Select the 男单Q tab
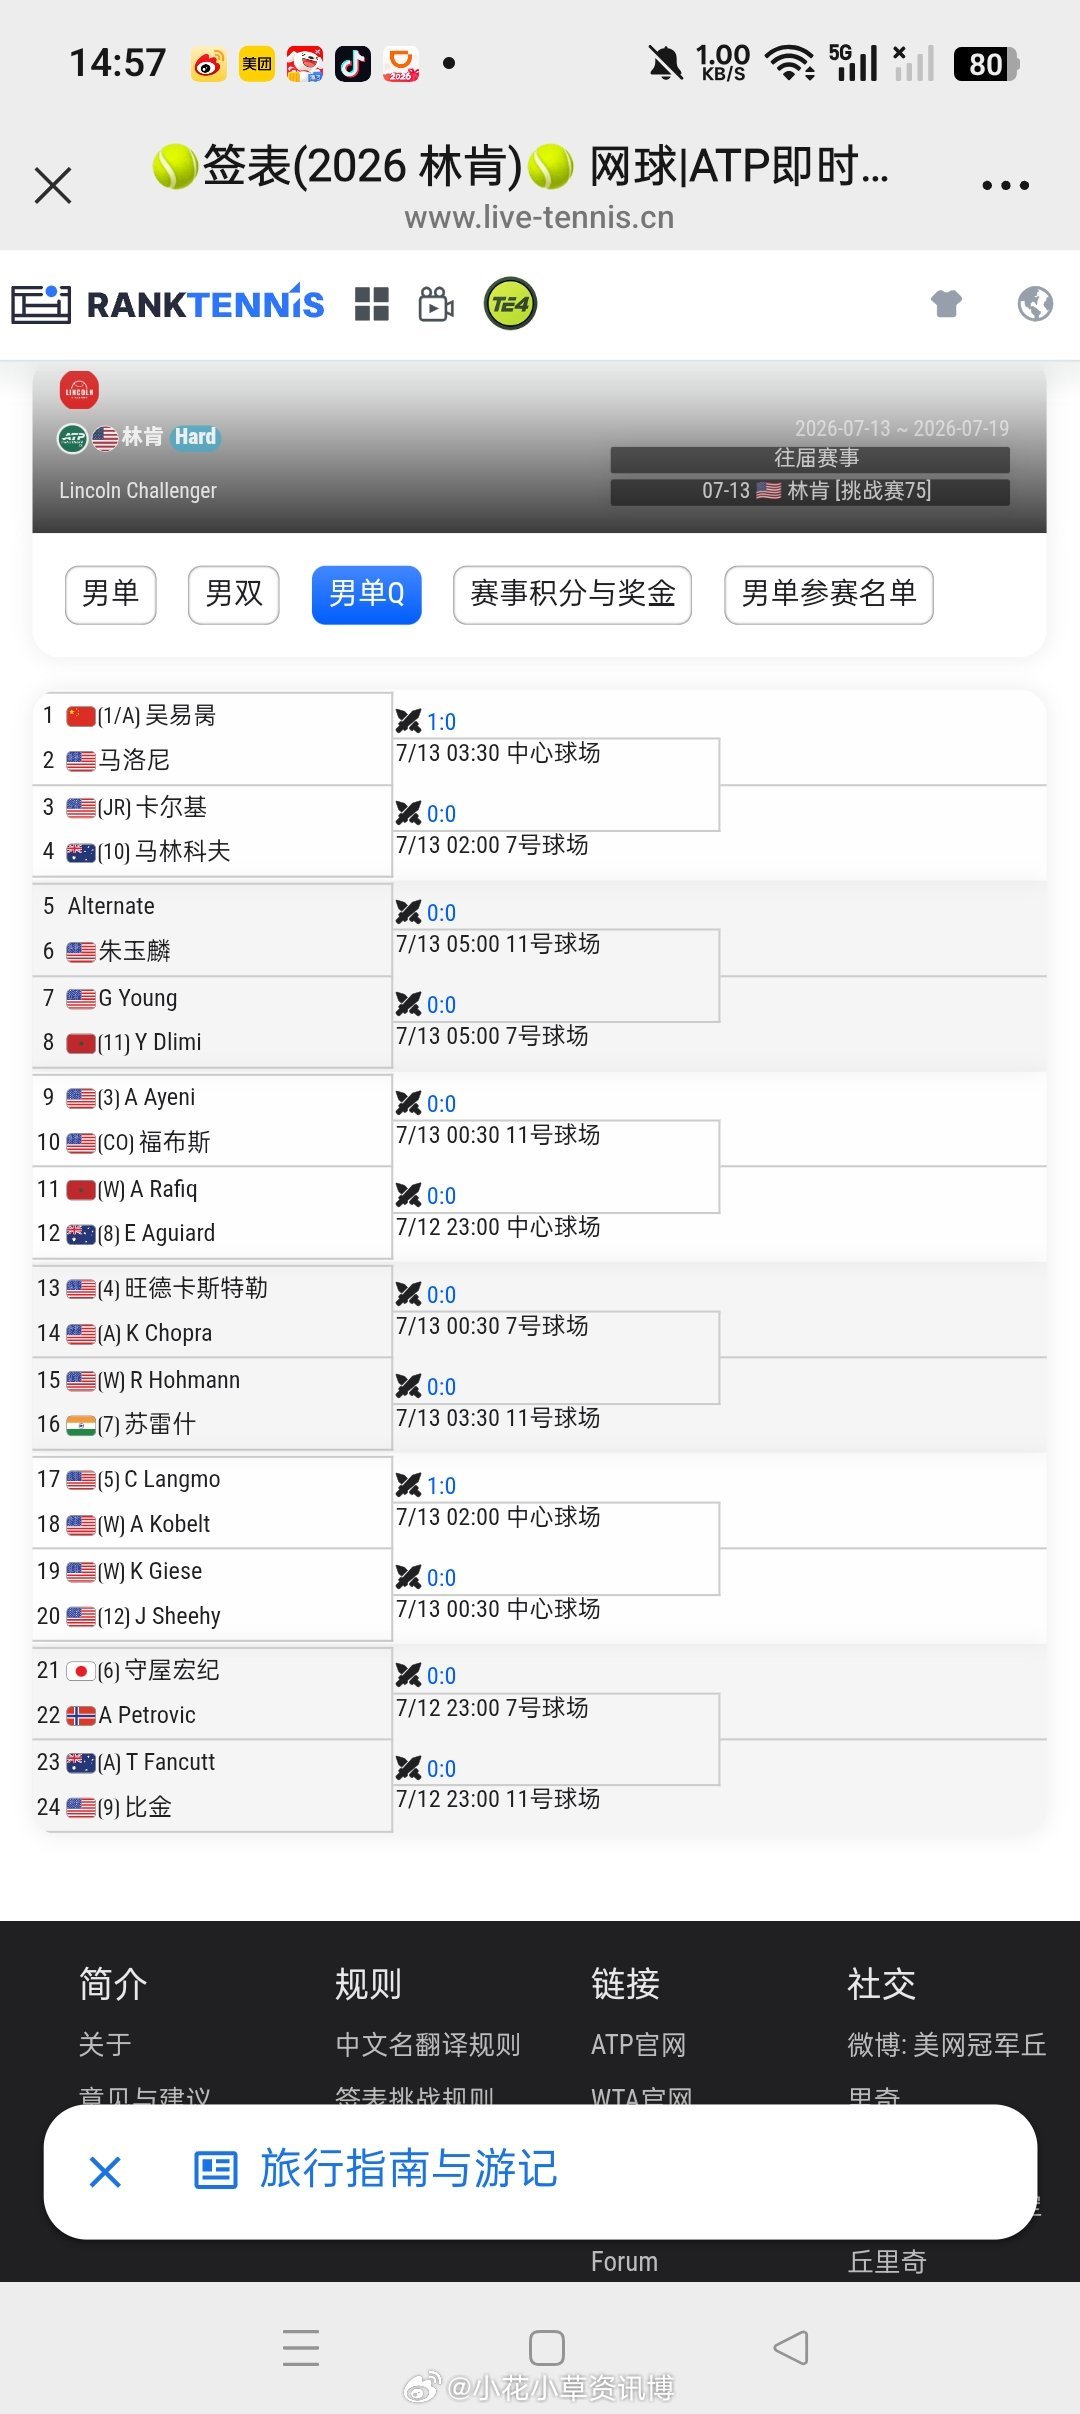The image size is (1080, 2414). [366, 594]
